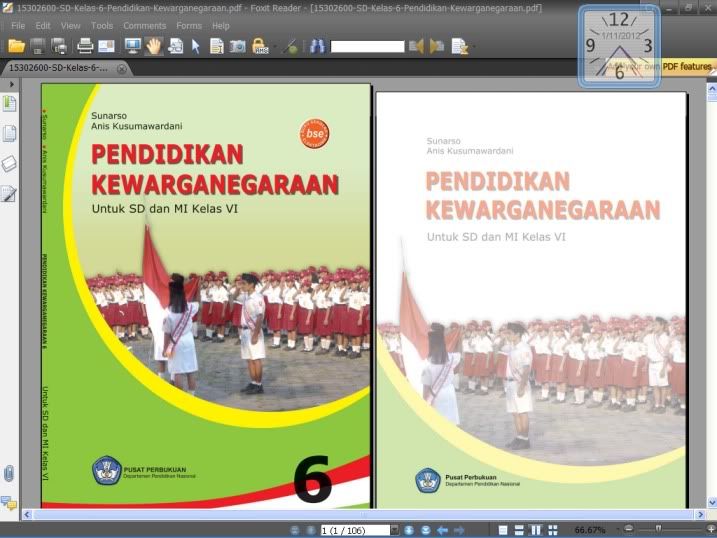Click the zoom in plus button
This screenshot has width=717, height=538.
710,529
